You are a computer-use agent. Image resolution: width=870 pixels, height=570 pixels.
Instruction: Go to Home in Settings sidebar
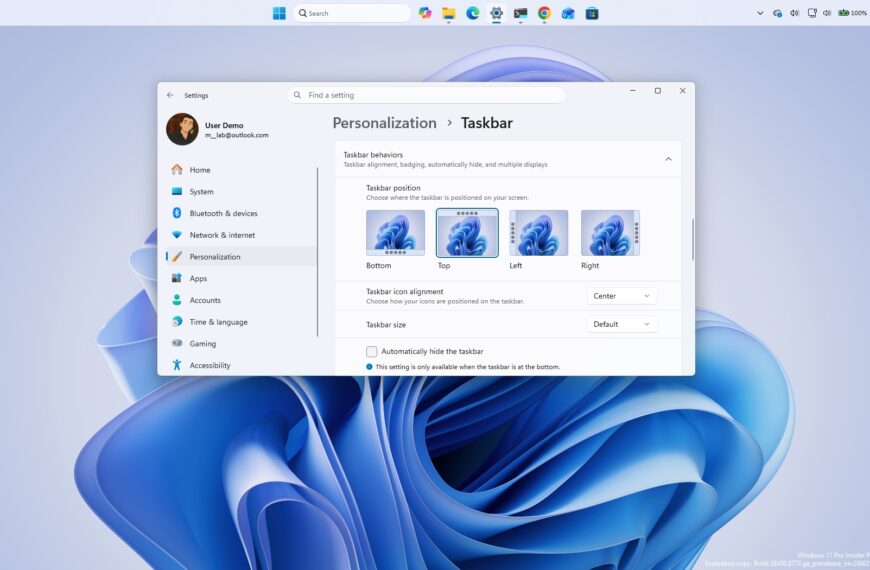pyautogui.click(x=241, y=170)
